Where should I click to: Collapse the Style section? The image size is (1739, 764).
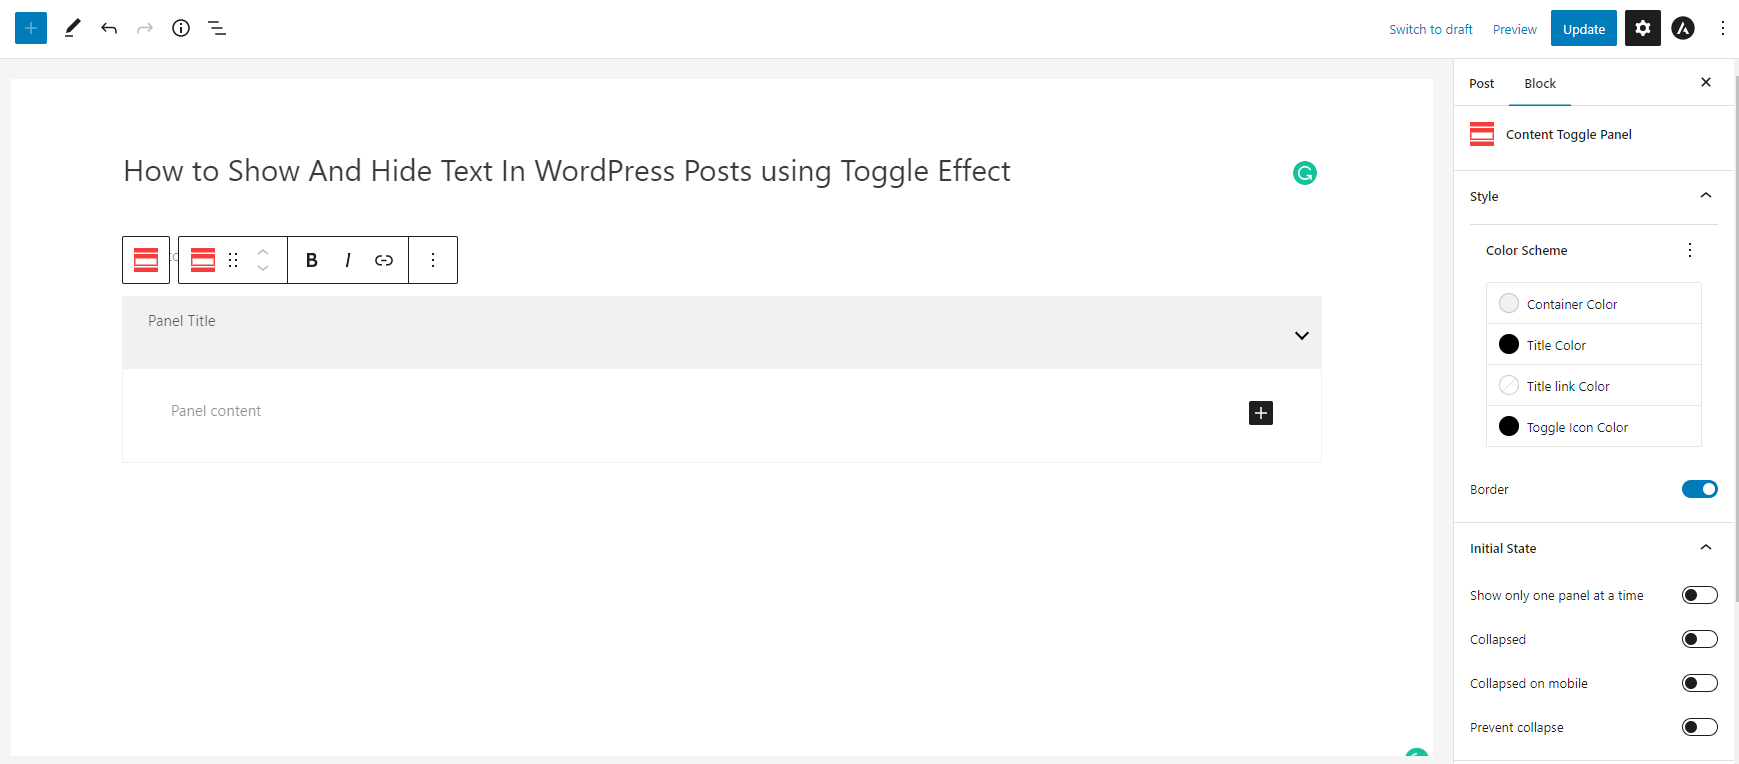1706,196
